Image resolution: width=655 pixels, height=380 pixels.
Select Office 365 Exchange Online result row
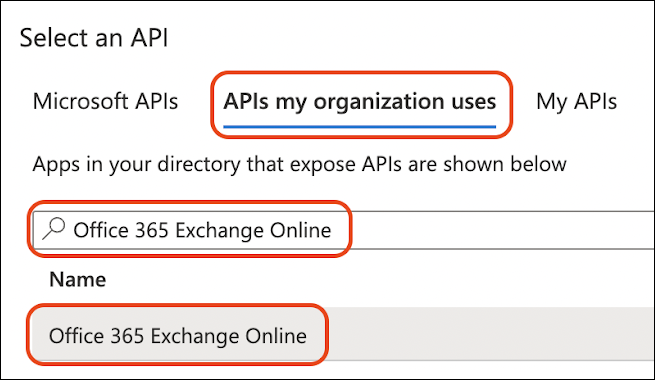pyautogui.click(x=342, y=334)
